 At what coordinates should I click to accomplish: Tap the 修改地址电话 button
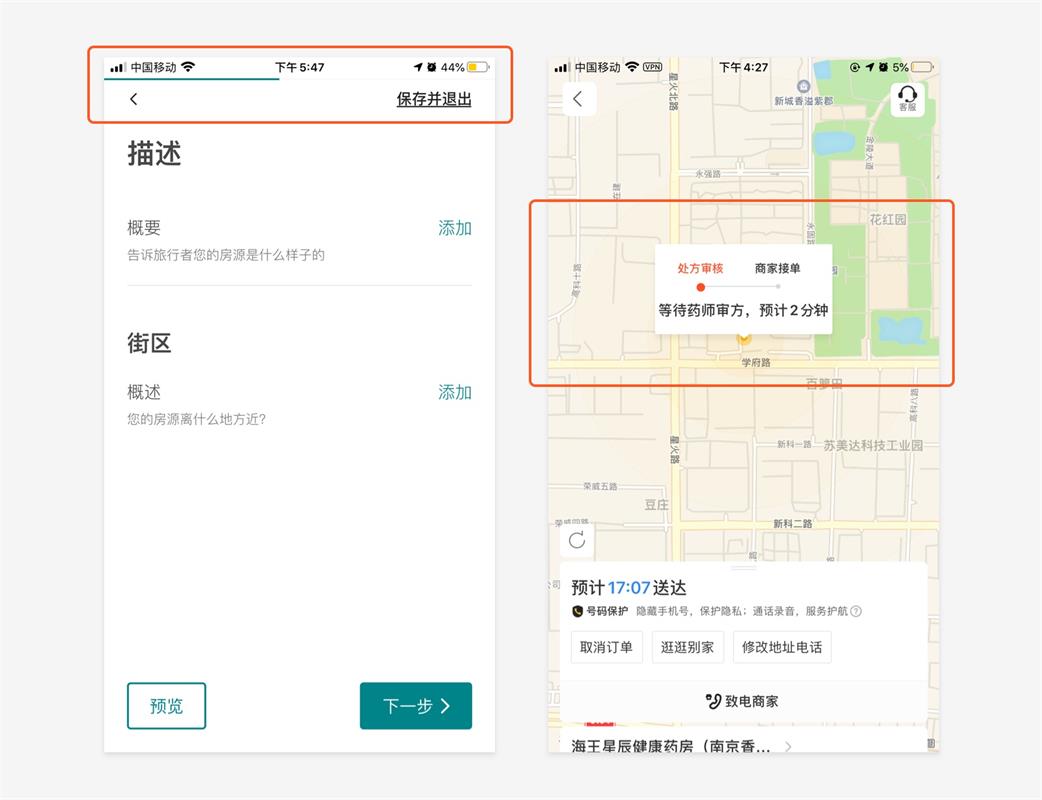[x=782, y=647]
